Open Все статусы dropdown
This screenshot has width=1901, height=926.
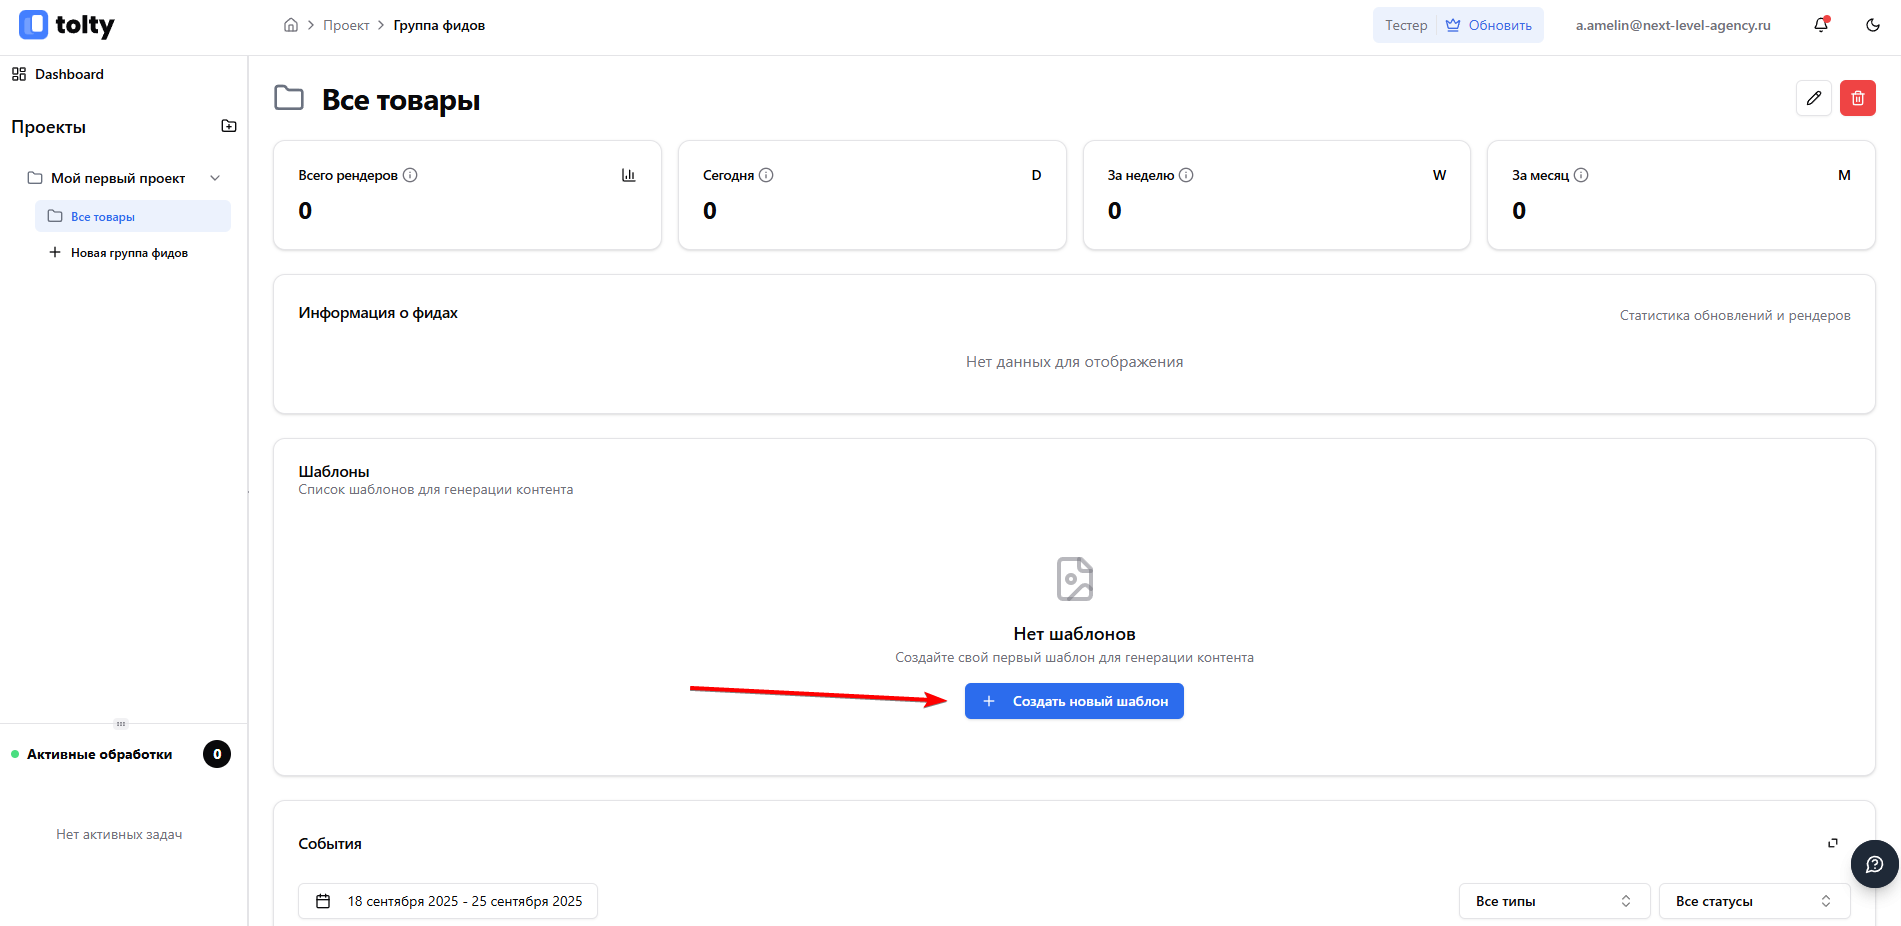[x=1754, y=901]
